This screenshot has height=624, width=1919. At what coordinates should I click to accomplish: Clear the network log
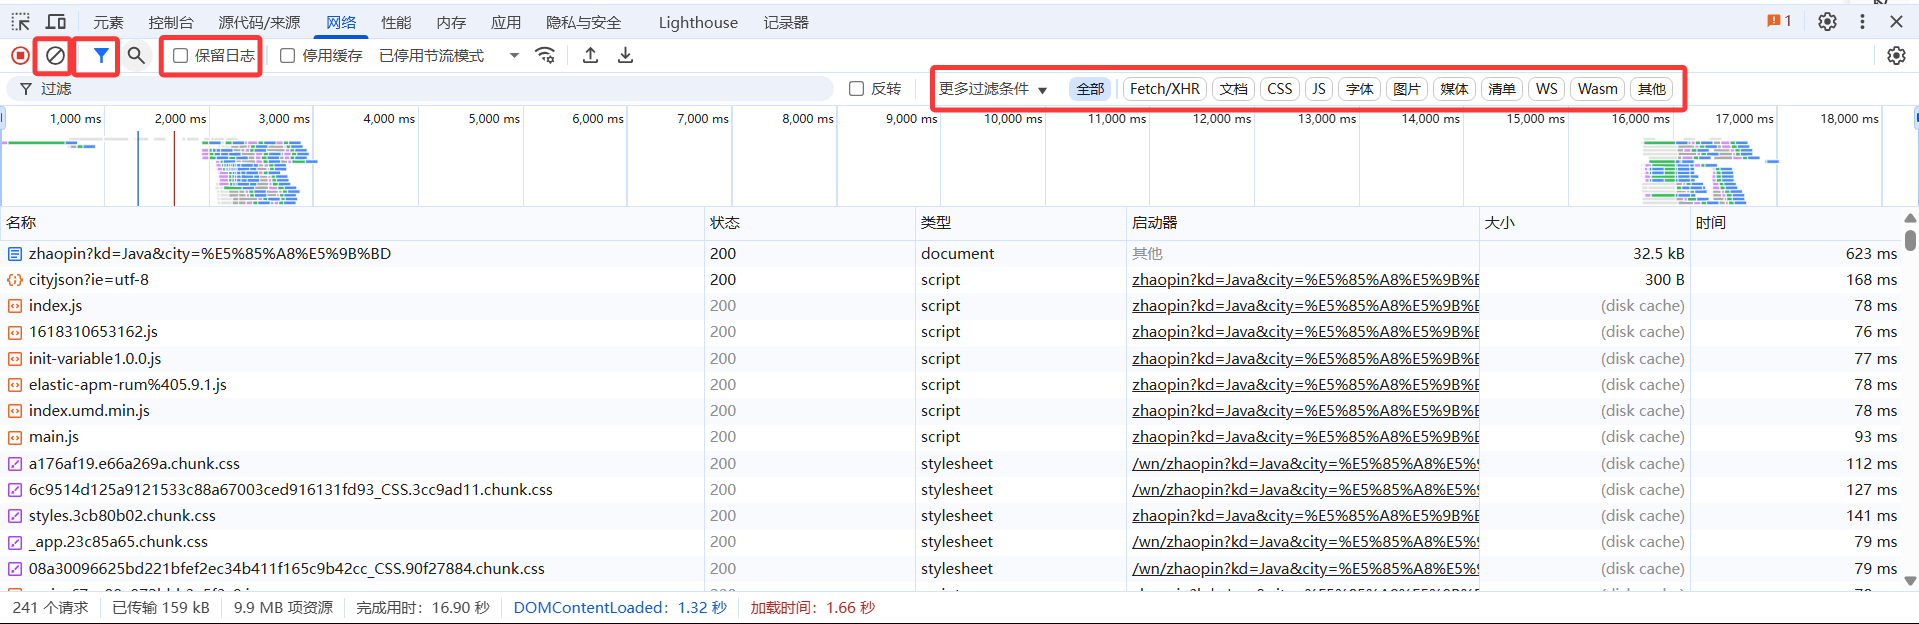[55, 56]
